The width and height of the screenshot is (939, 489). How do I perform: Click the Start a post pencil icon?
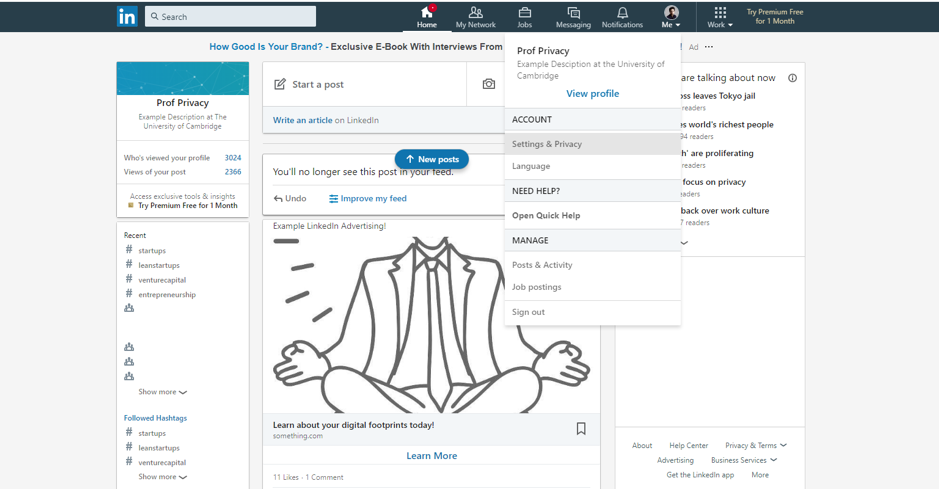coord(280,84)
